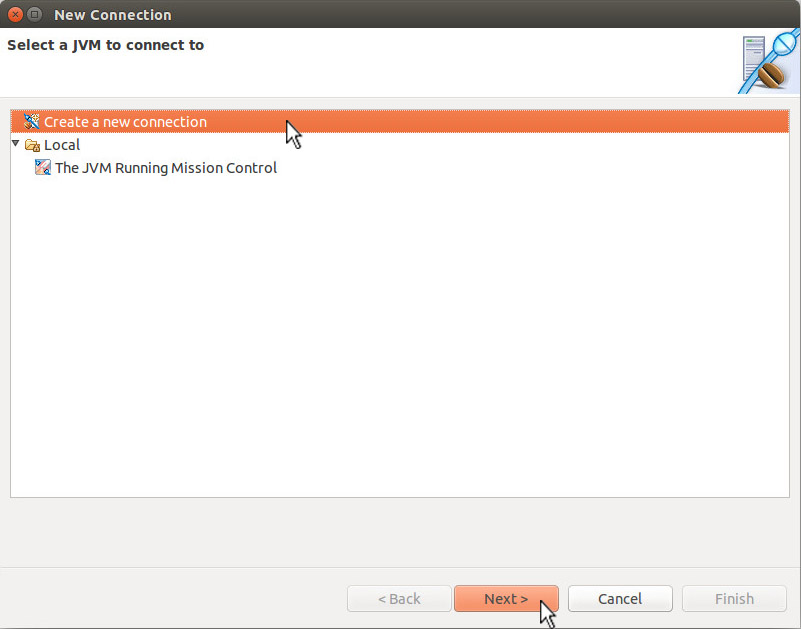Image resolution: width=801 pixels, height=629 pixels.
Task: Click the JVM Running Mission Control icon
Action: pyautogui.click(x=42, y=168)
